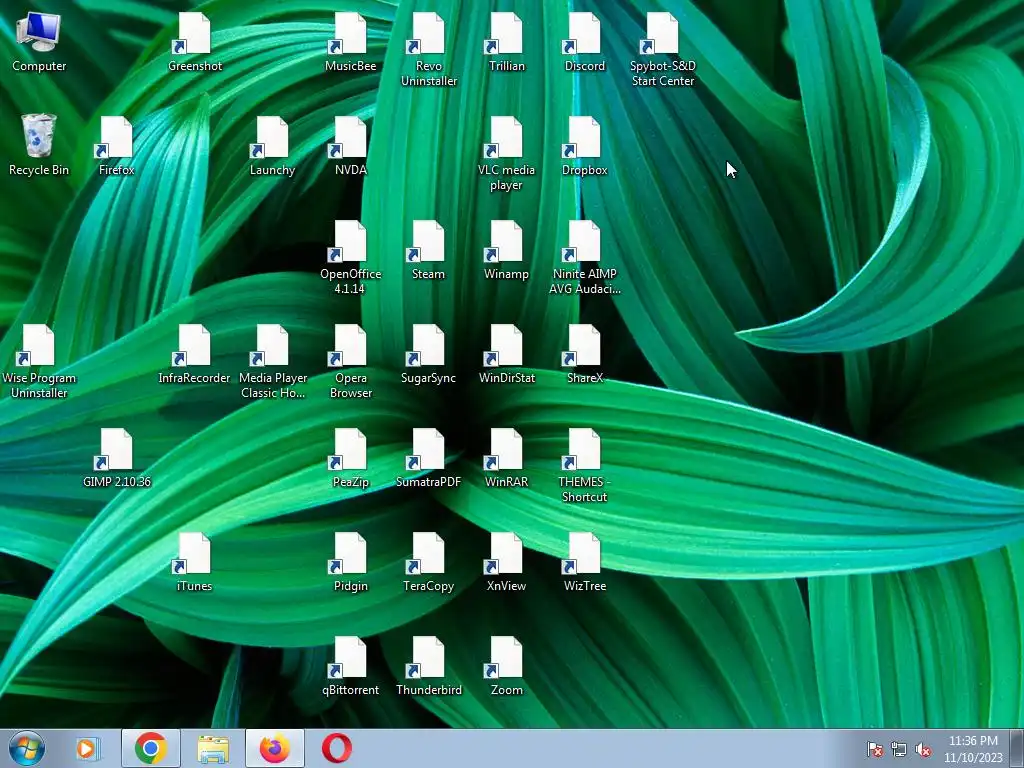Open the Windows Start menu
This screenshot has height=768, width=1024.
pos(27,748)
